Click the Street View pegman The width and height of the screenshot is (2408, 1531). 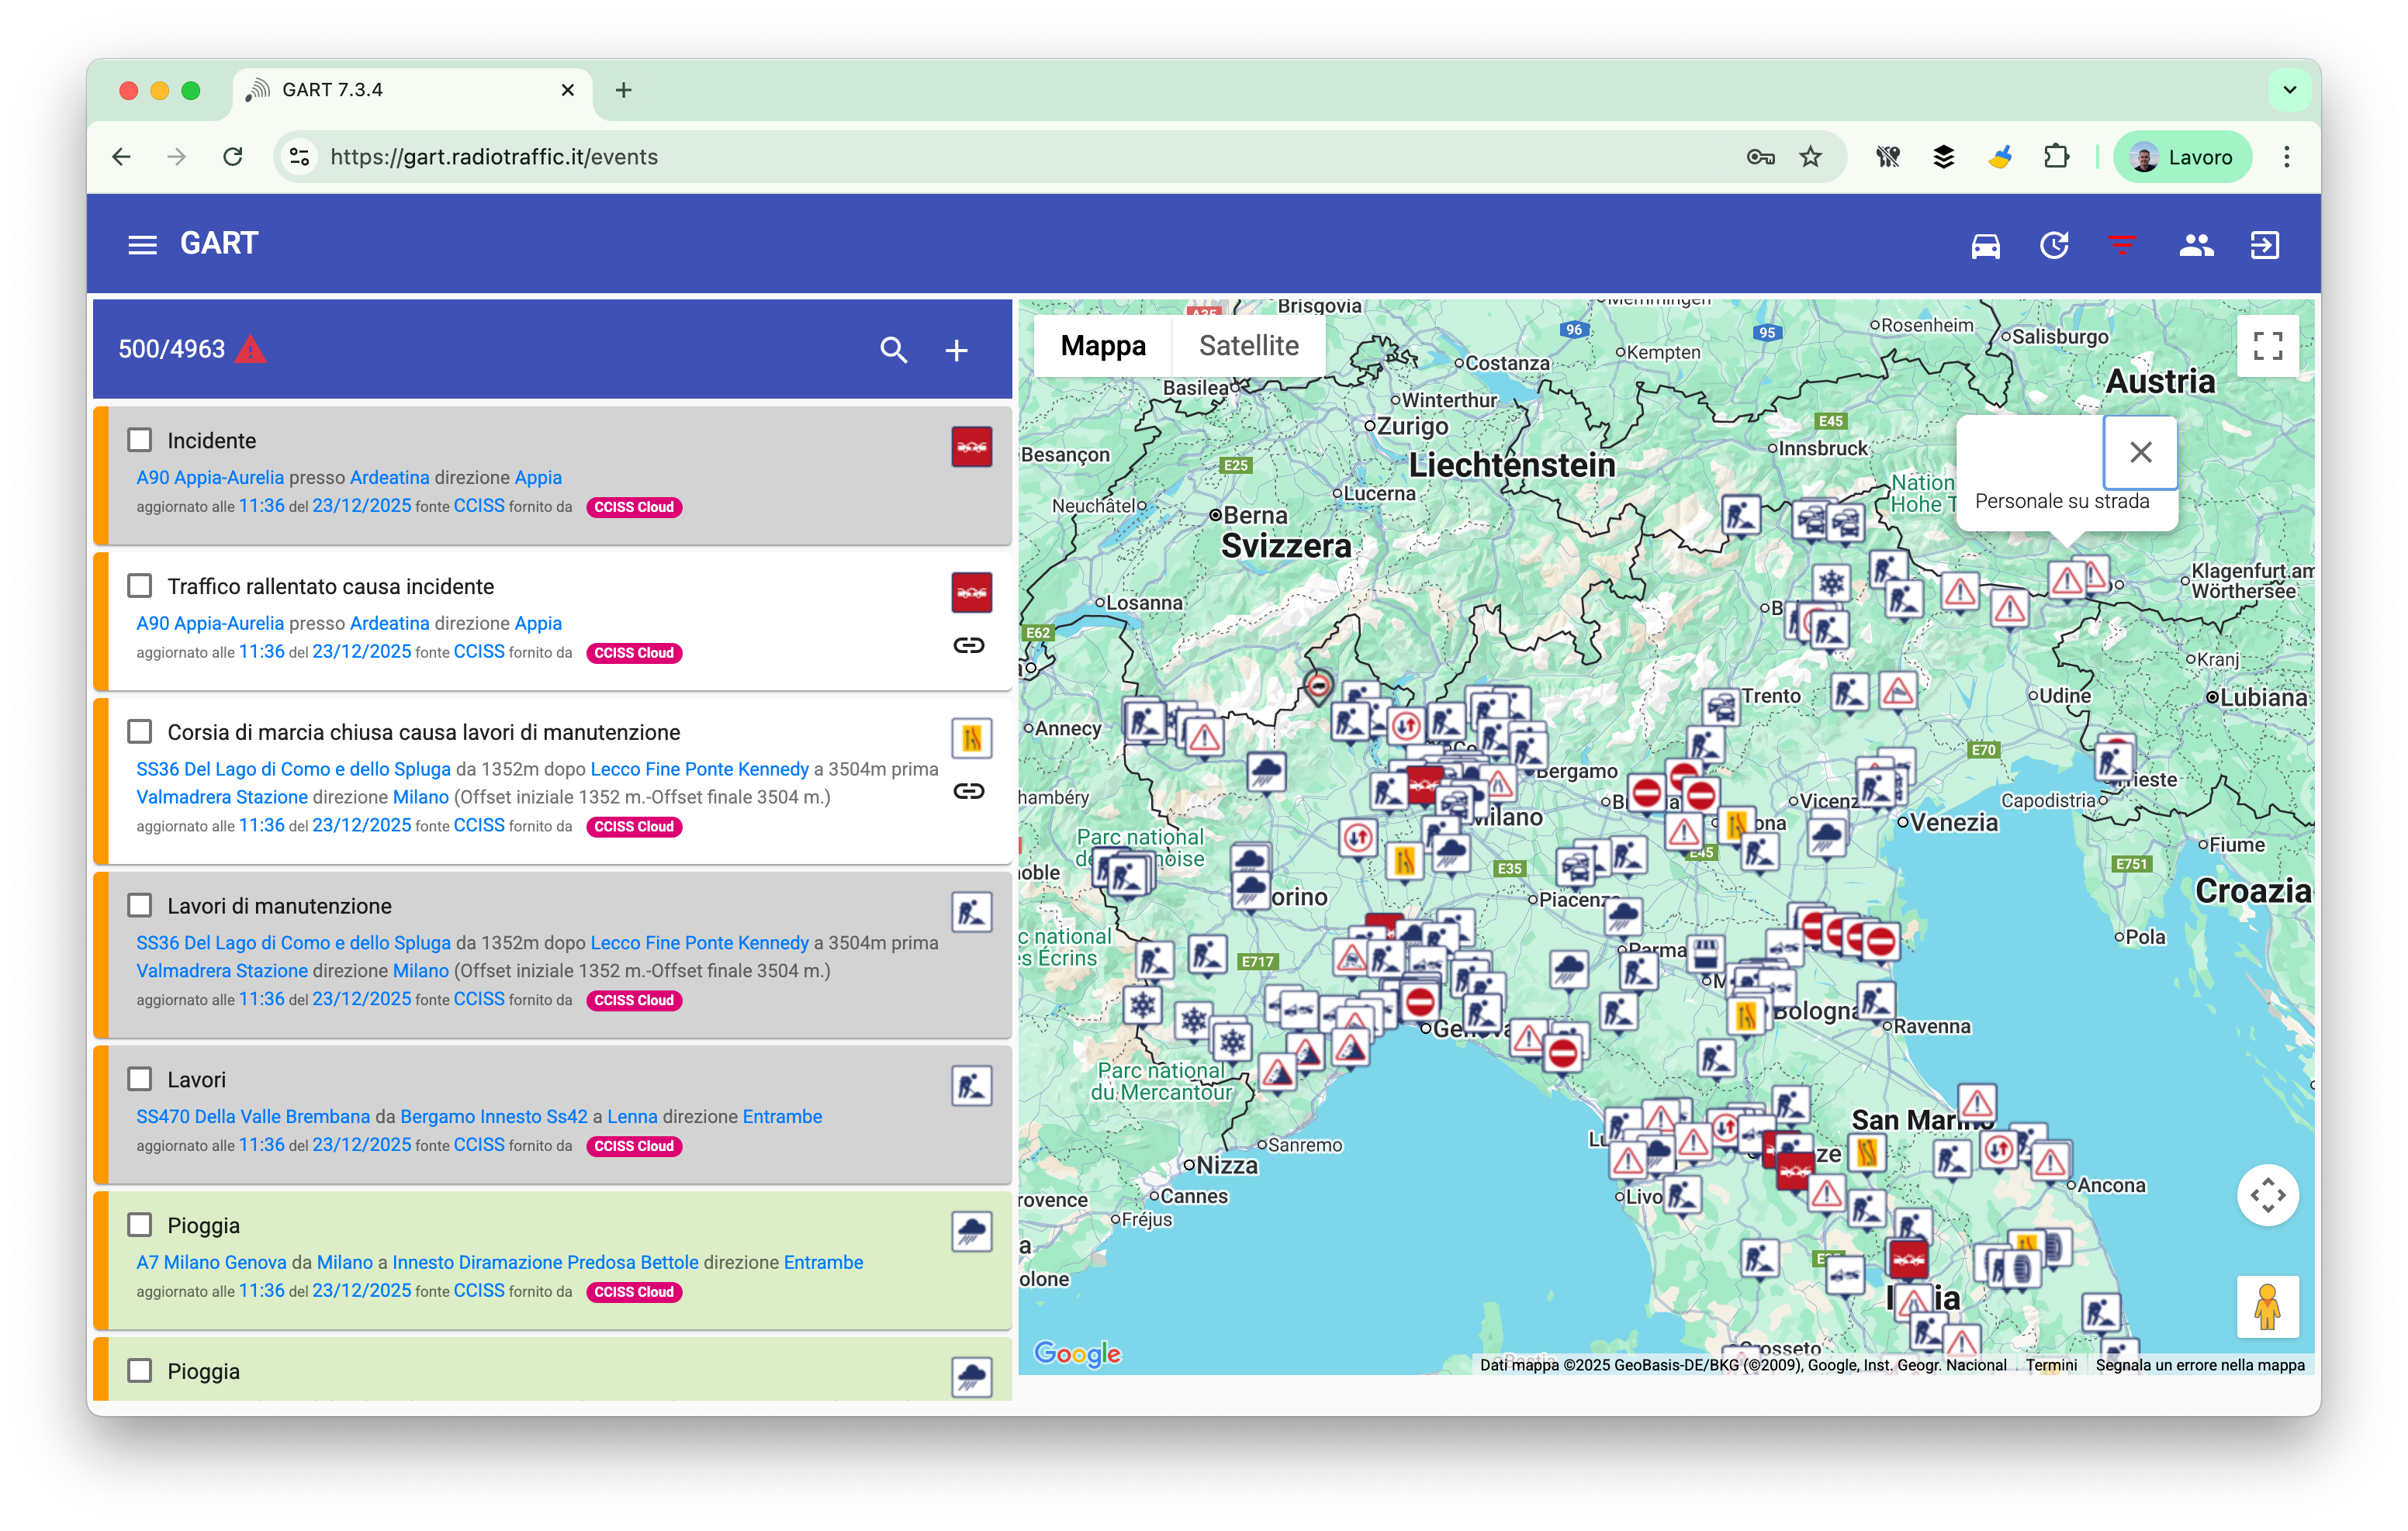(2267, 1307)
